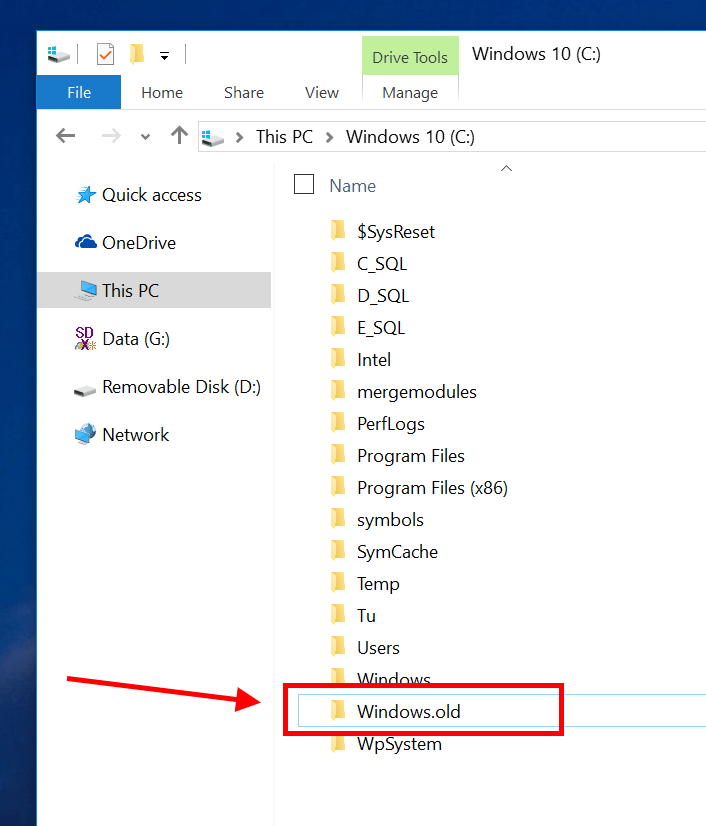The width and height of the screenshot is (706, 826).
Task: Open Removable Disk (D:) in sidebar
Action: (x=168, y=387)
